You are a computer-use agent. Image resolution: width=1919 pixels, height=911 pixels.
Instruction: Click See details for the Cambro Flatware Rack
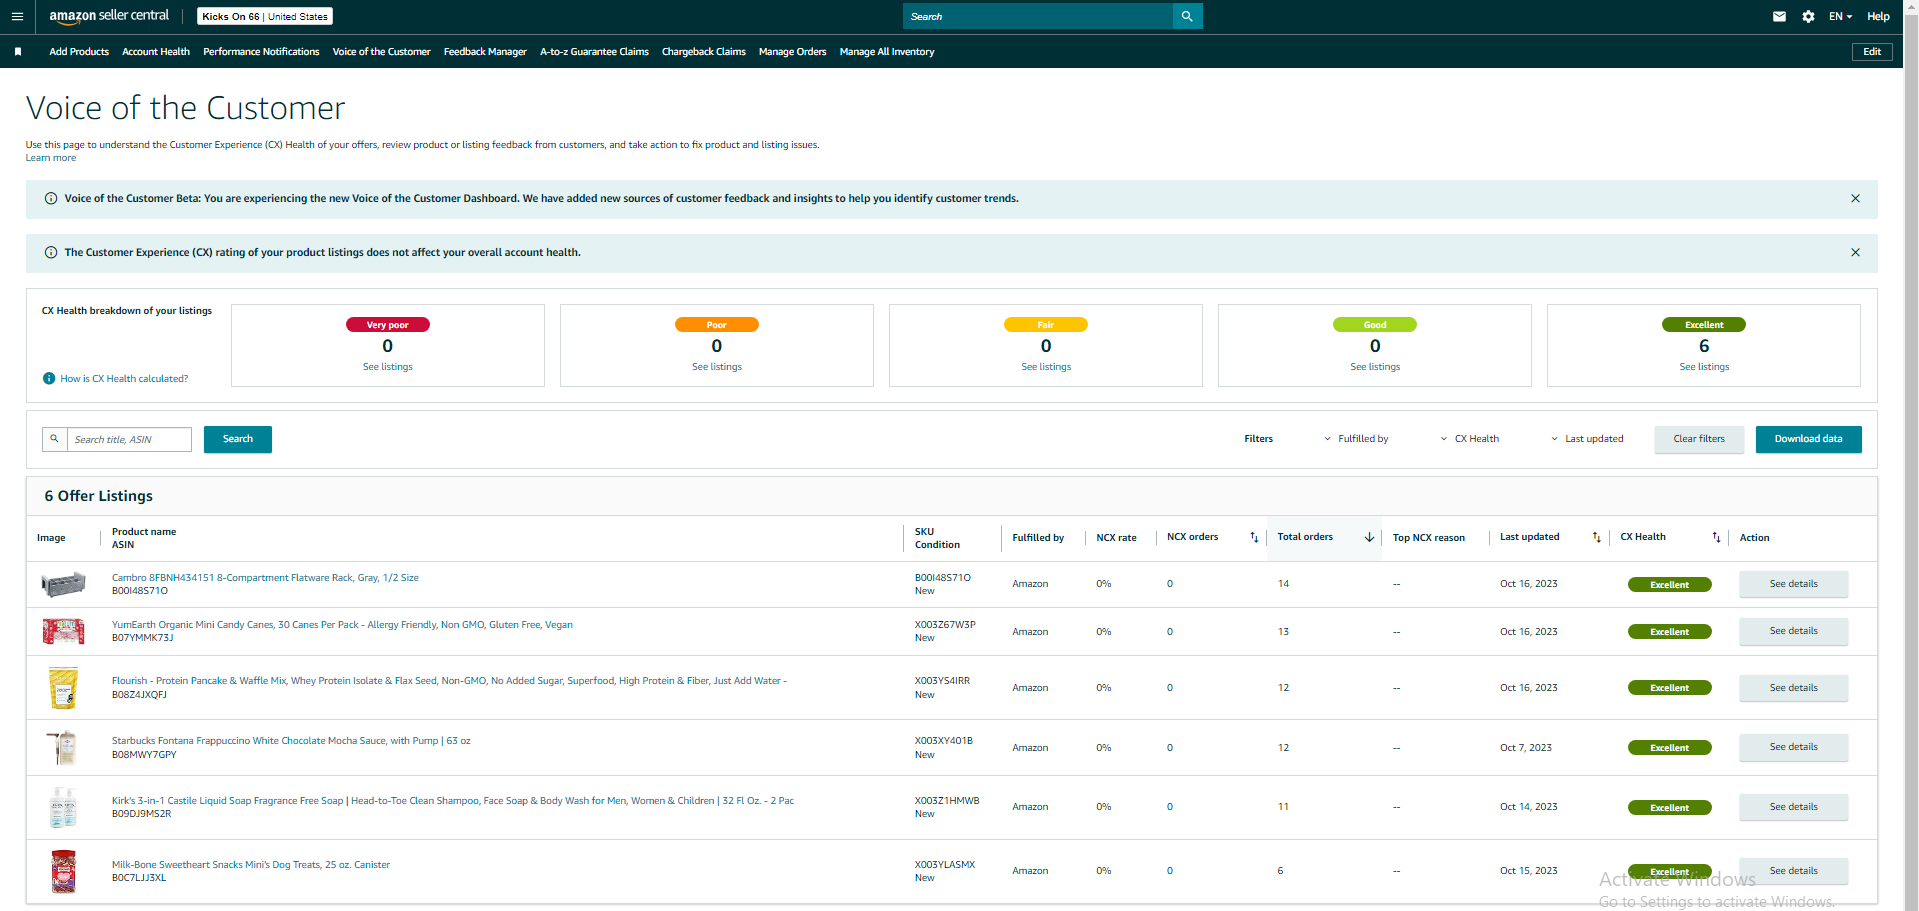(x=1794, y=584)
